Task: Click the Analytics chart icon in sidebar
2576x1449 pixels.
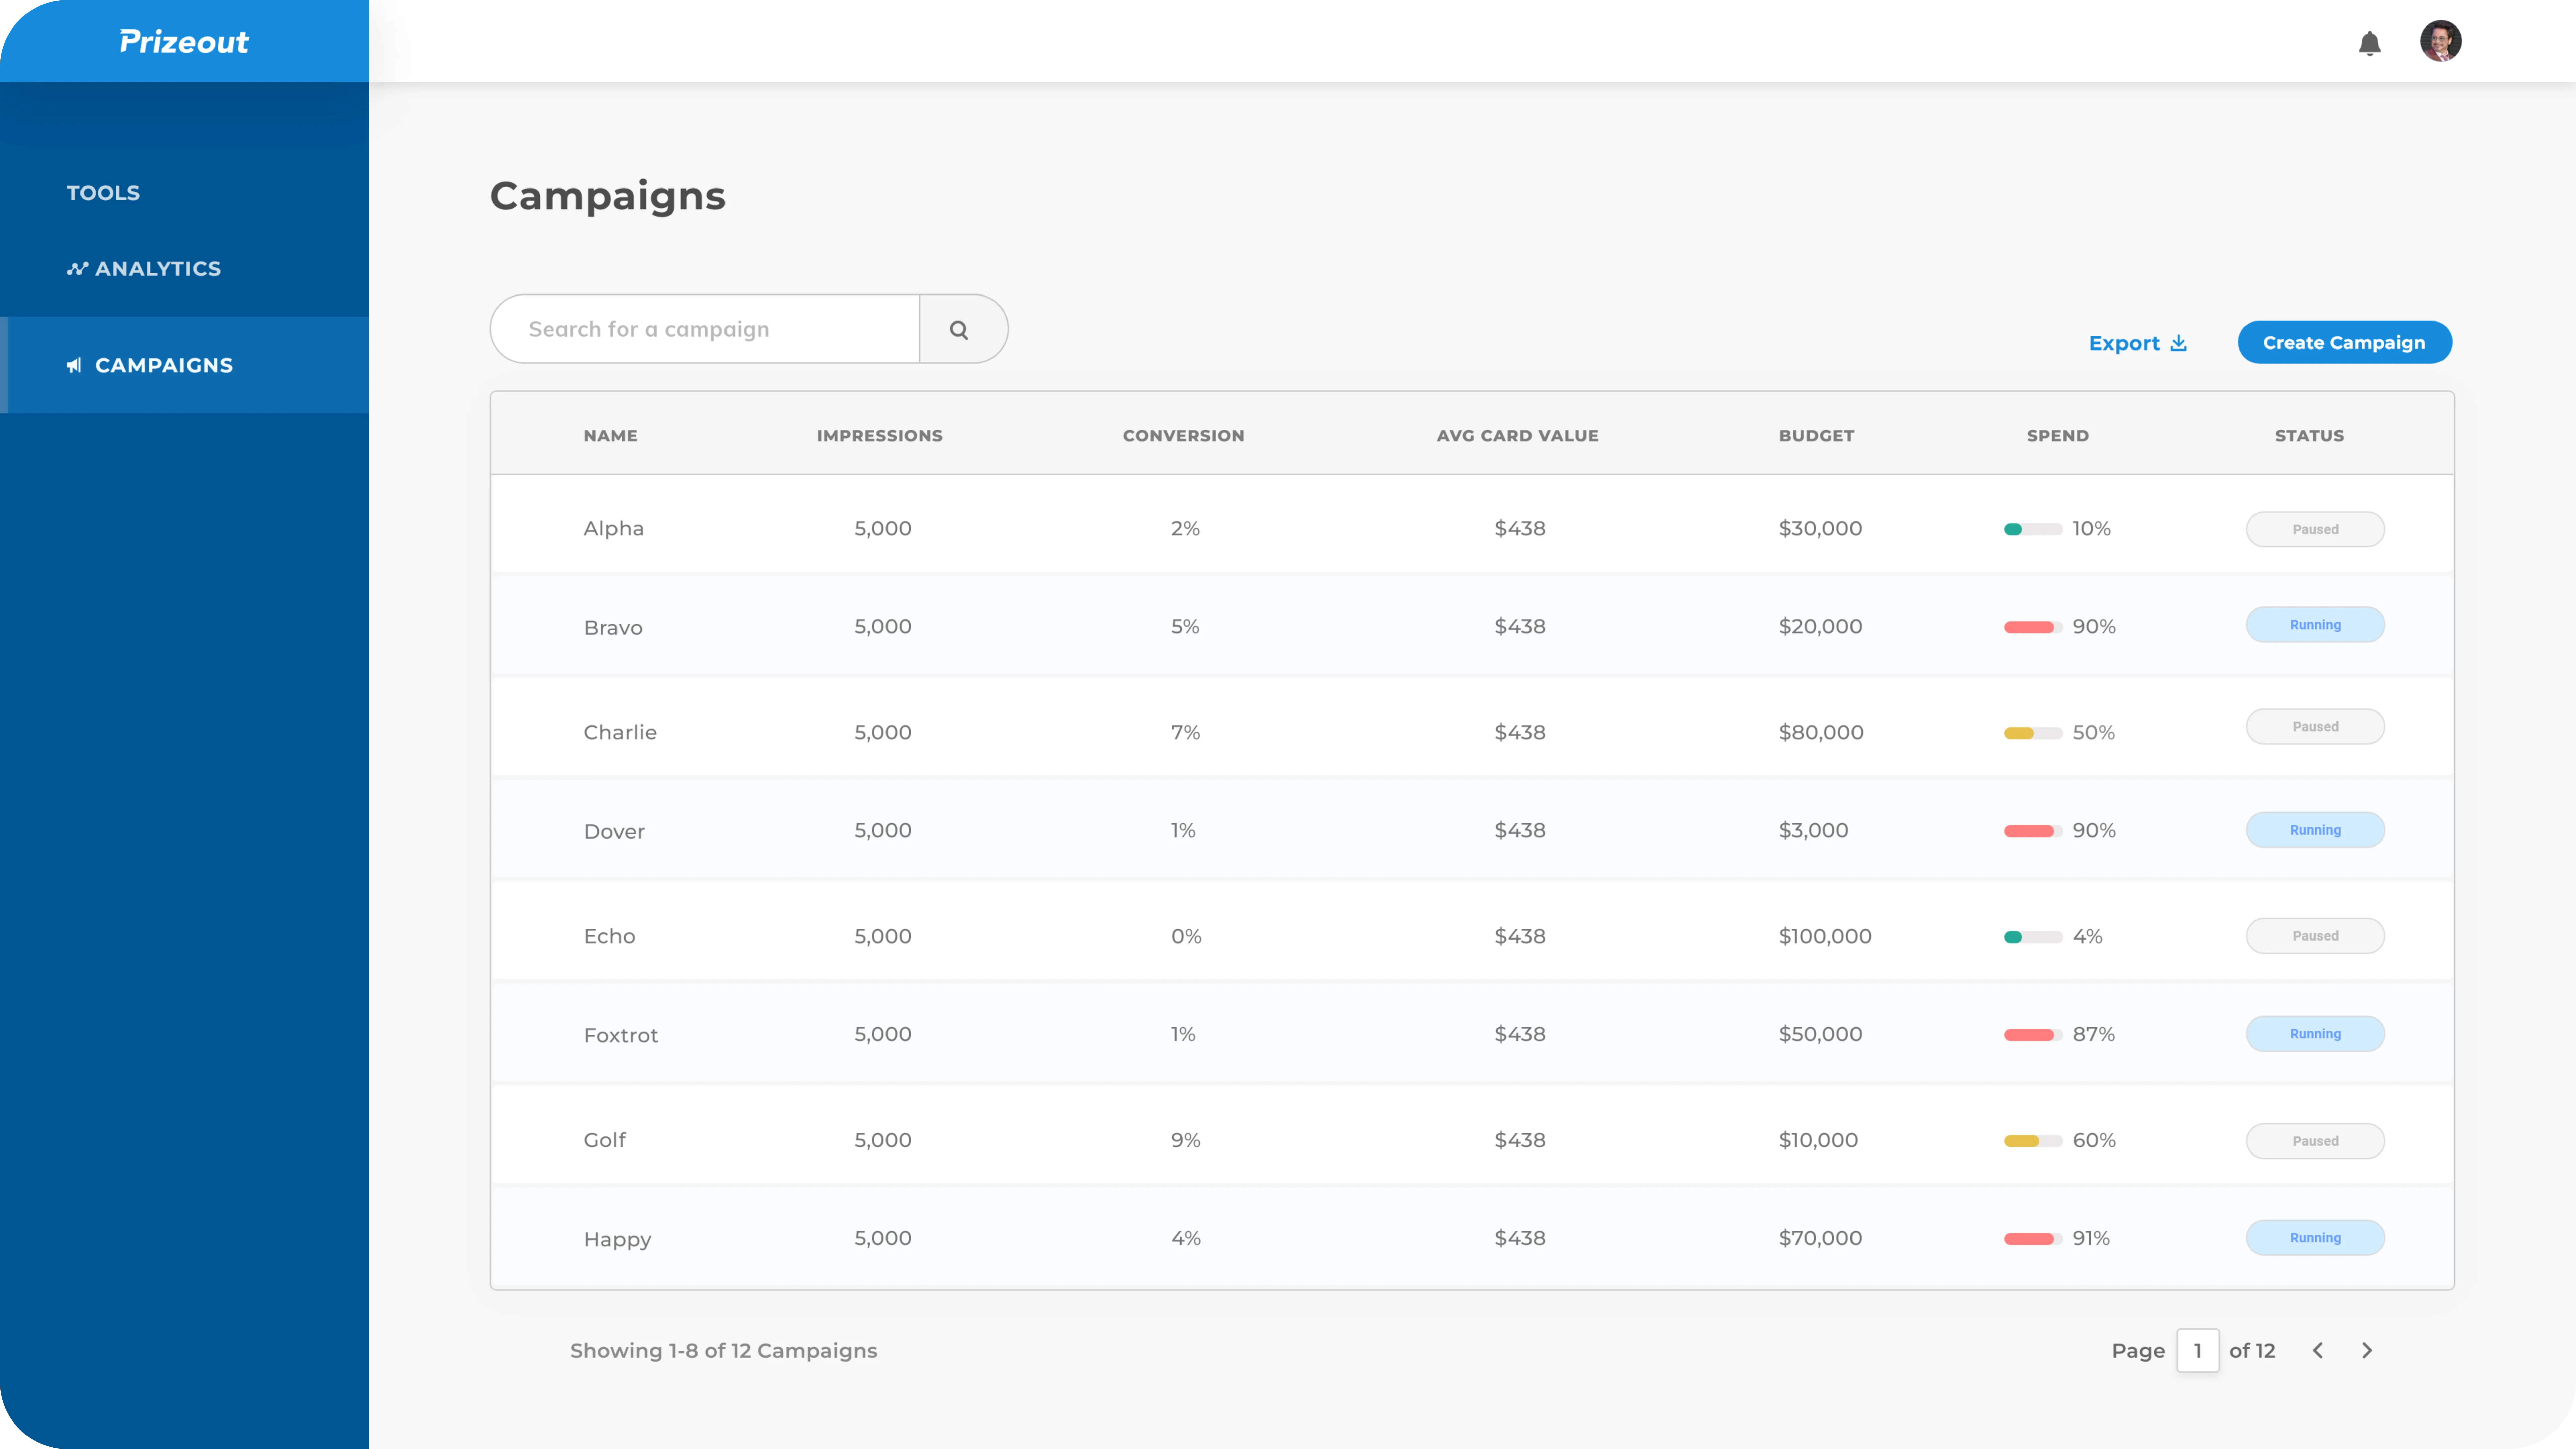Action: coord(77,269)
